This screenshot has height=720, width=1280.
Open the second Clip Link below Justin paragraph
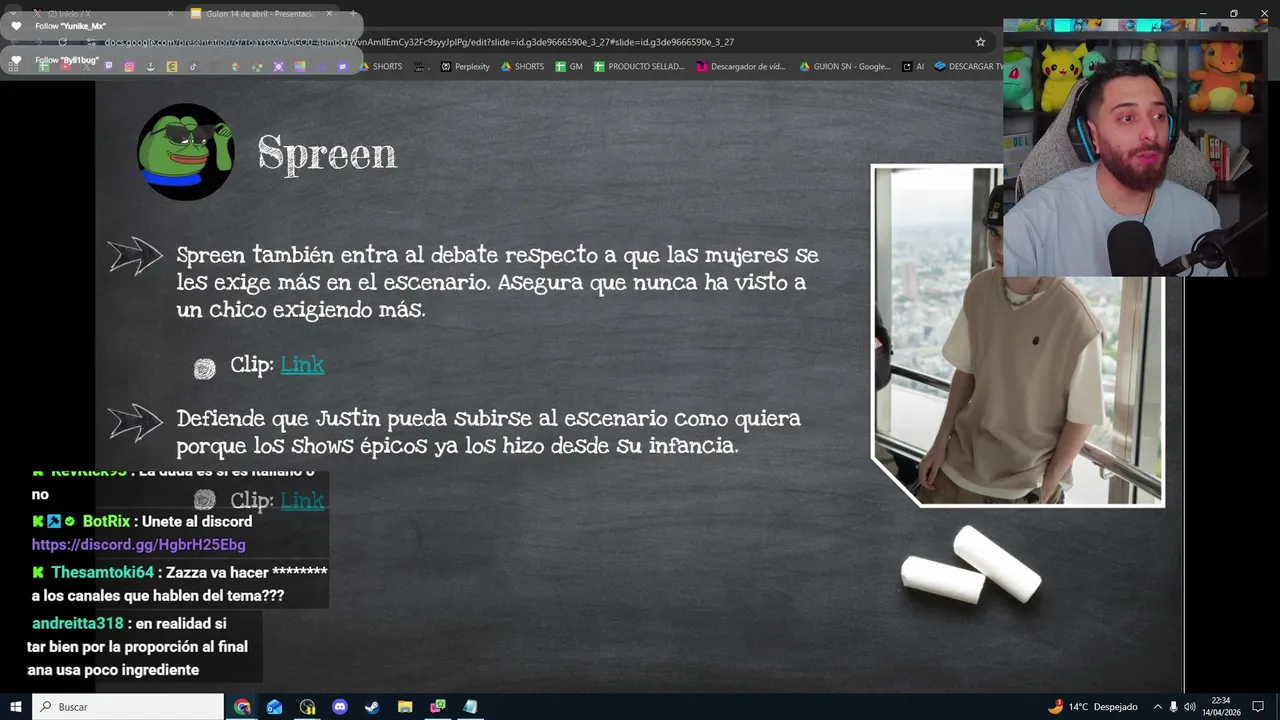tap(302, 500)
